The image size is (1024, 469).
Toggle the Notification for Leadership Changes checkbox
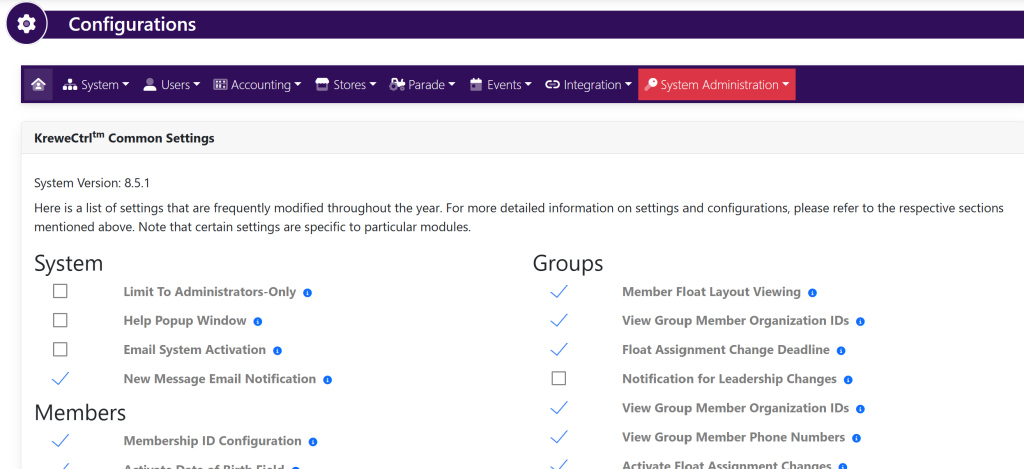coord(559,379)
